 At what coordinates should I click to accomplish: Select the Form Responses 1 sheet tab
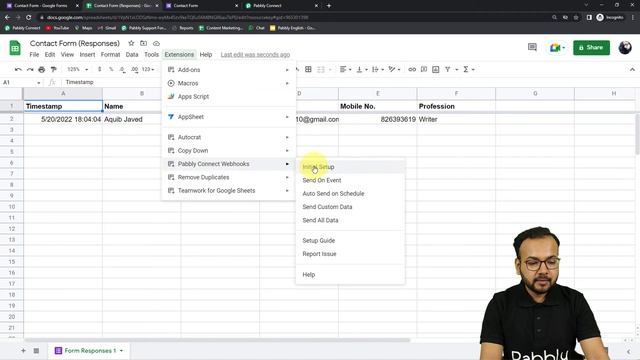[x=89, y=351]
